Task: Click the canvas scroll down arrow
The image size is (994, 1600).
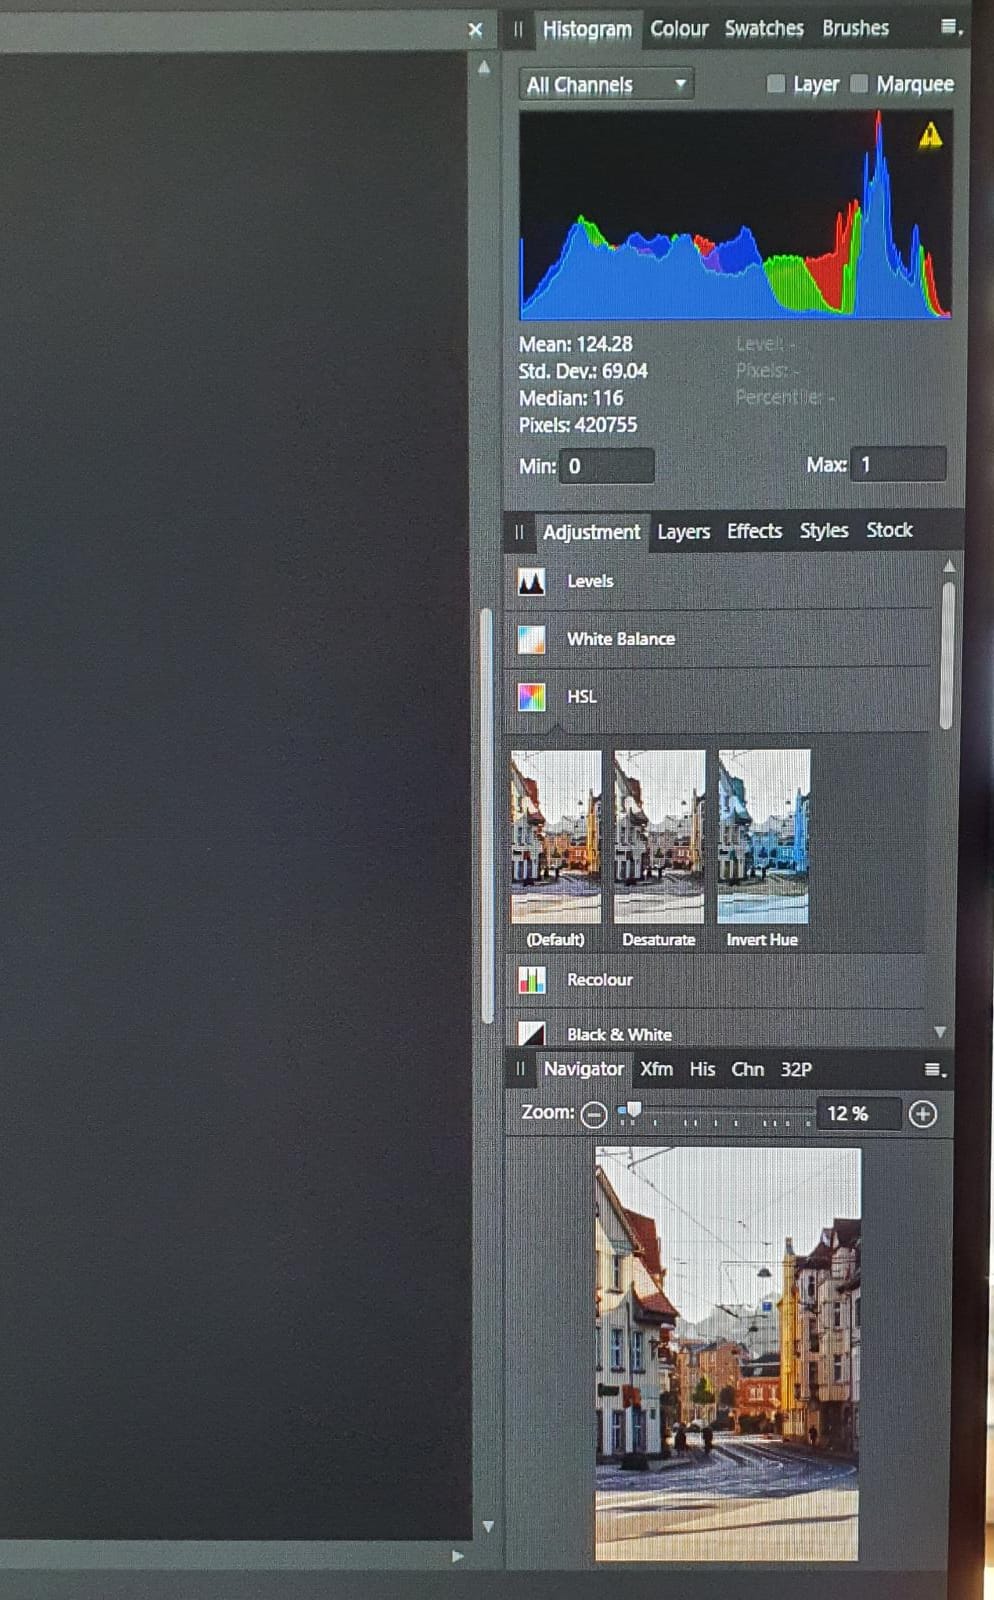Action: click(x=488, y=1526)
